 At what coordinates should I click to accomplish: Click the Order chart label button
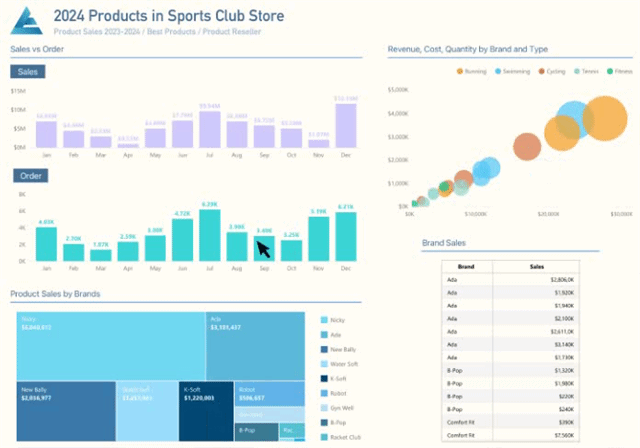click(29, 176)
